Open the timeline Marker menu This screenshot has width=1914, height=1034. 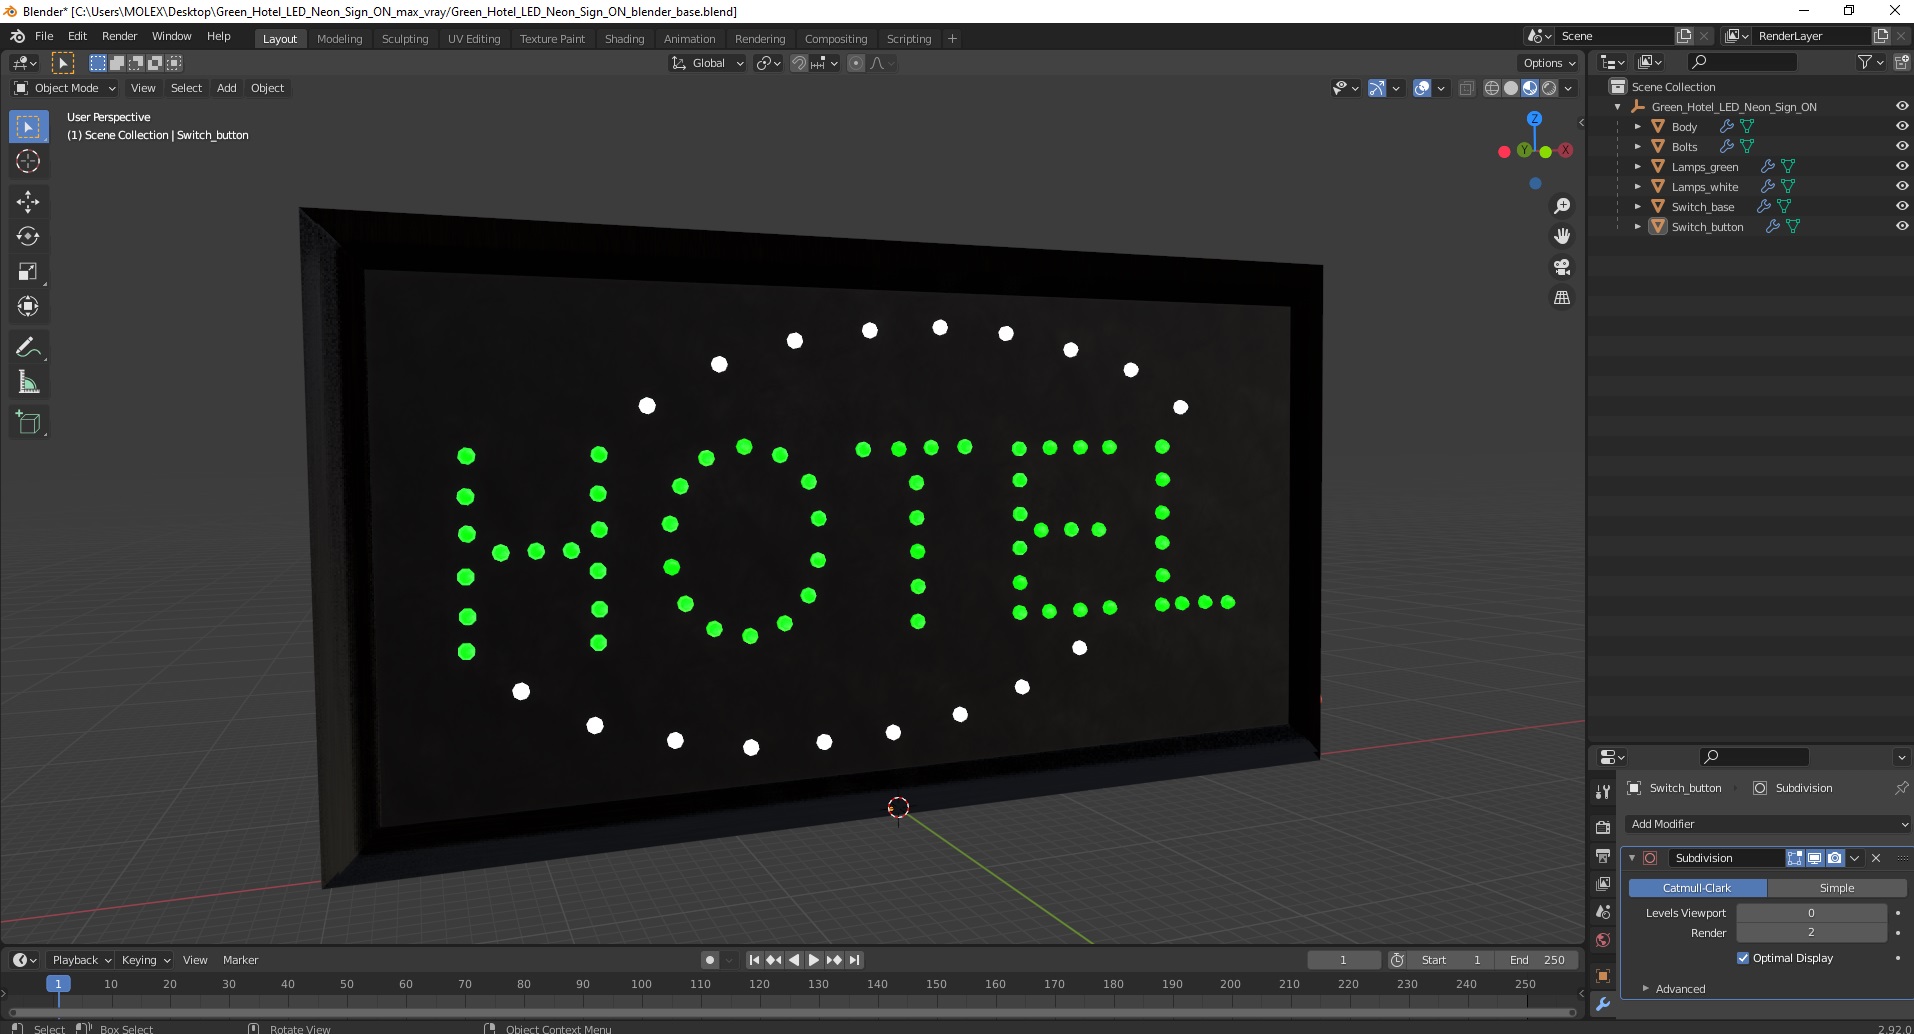point(240,960)
